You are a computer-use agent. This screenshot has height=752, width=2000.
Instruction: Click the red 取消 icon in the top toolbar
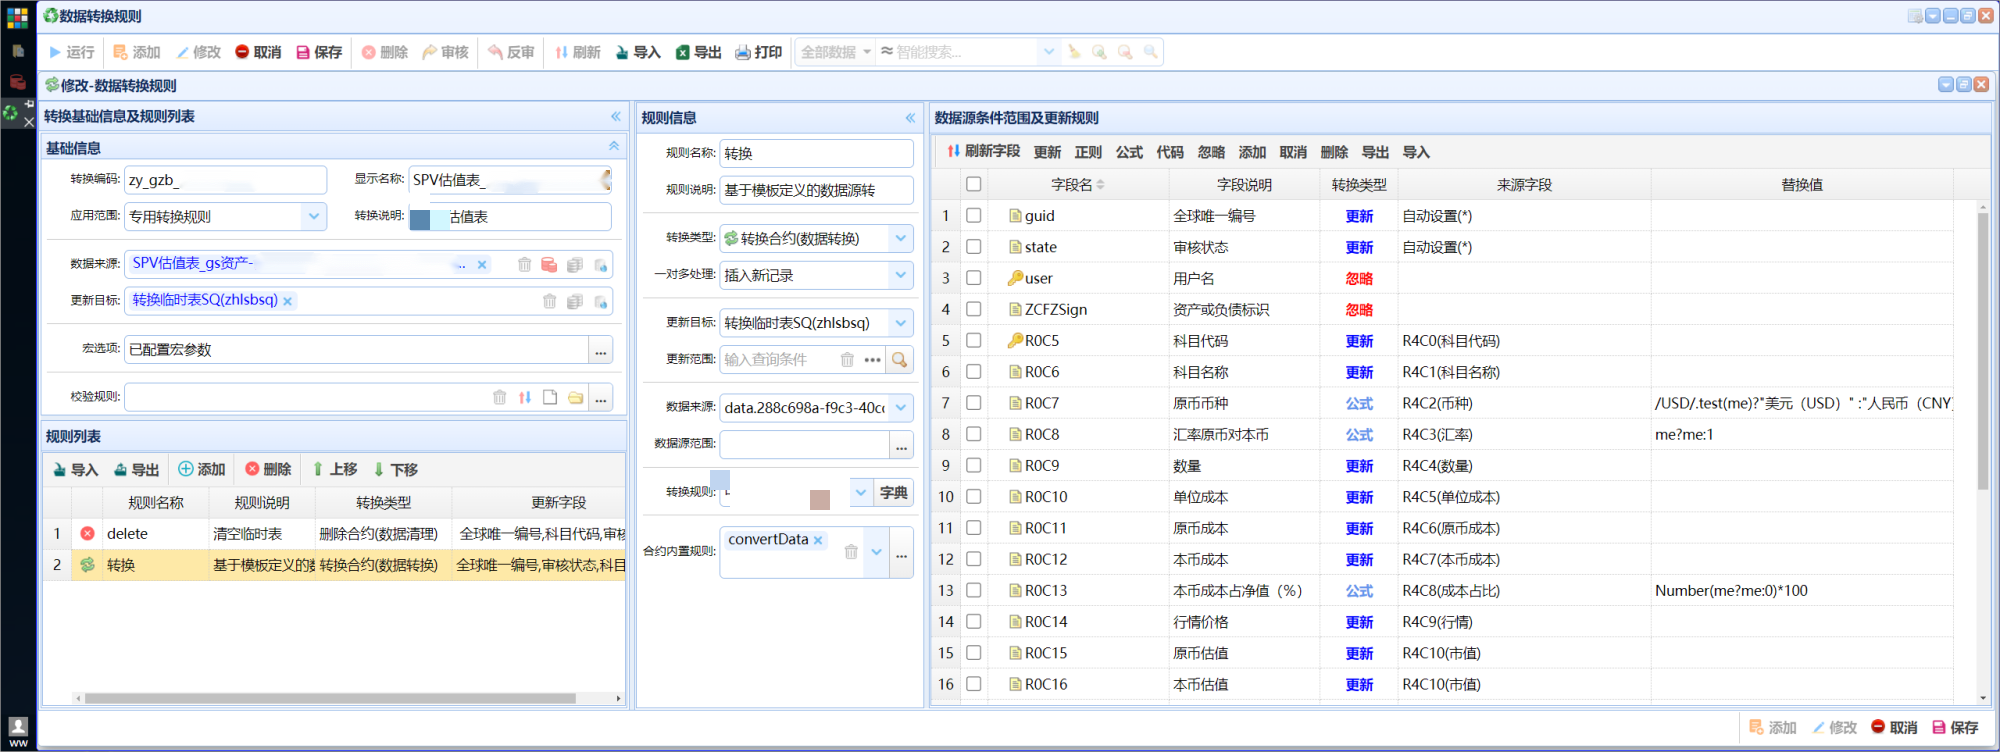pos(242,52)
